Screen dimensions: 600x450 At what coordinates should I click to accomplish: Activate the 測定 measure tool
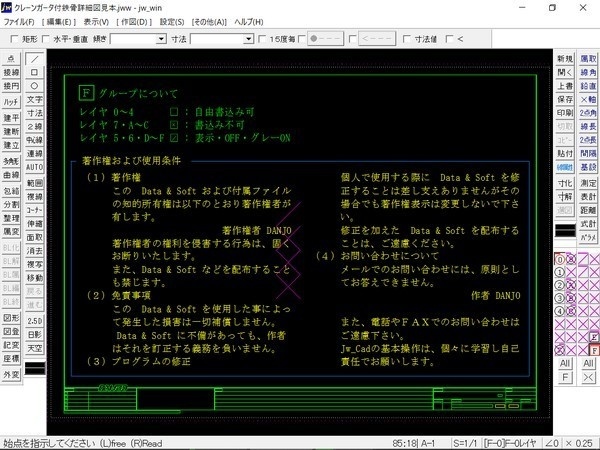click(588, 183)
